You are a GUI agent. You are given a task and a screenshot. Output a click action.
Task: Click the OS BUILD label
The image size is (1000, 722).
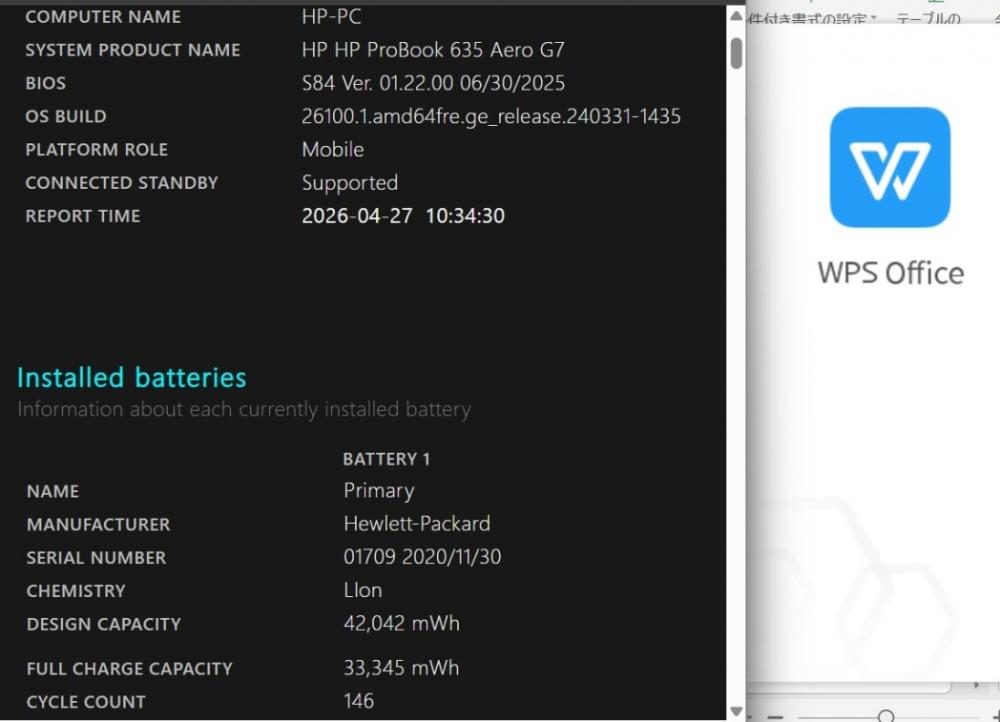click(x=66, y=116)
